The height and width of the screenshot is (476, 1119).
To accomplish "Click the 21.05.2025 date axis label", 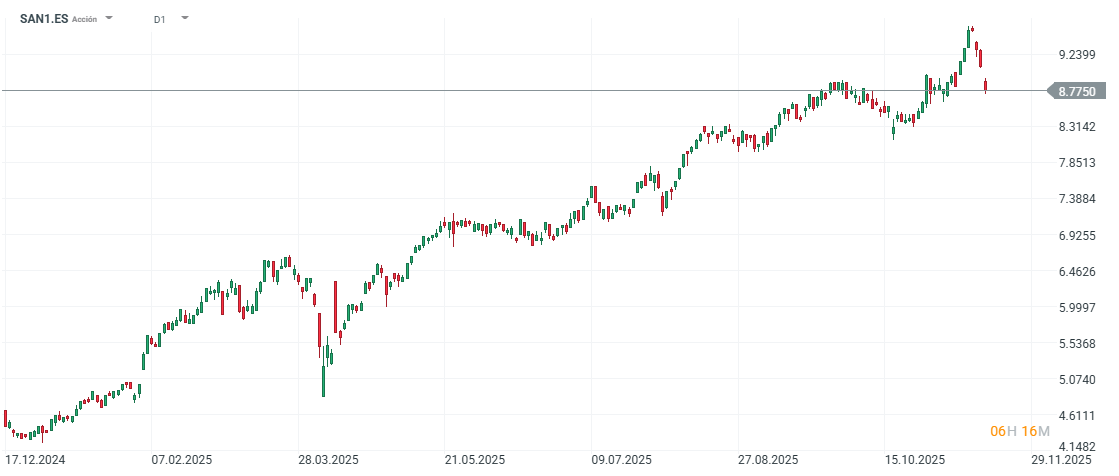I will pos(475,460).
